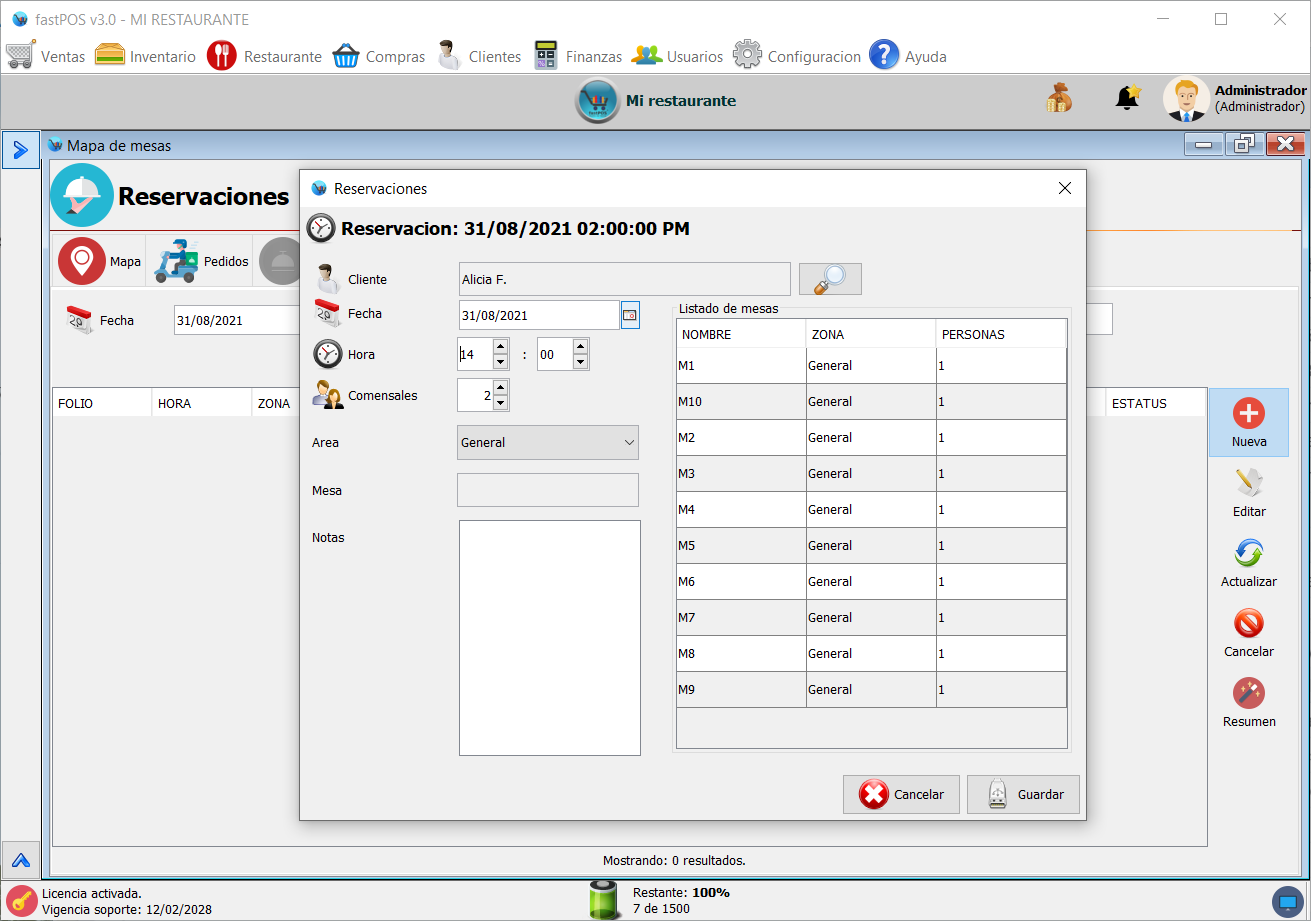Click the client search magnifier button
This screenshot has height=921, width=1311.
[x=830, y=279]
